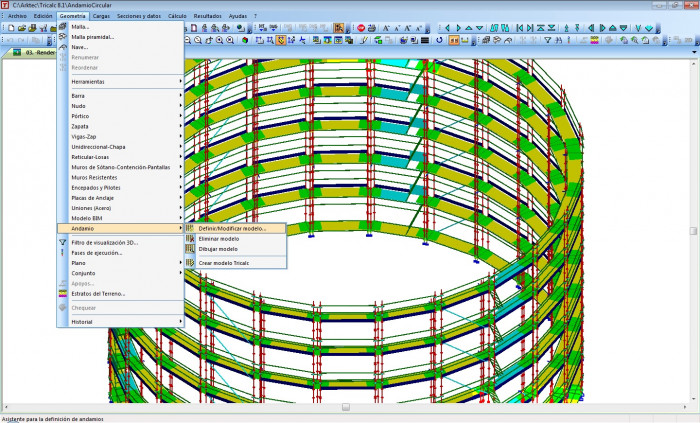This screenshot has width=700, height=423.
Task: Open the Resultados menu
Action: pos(208,16)
